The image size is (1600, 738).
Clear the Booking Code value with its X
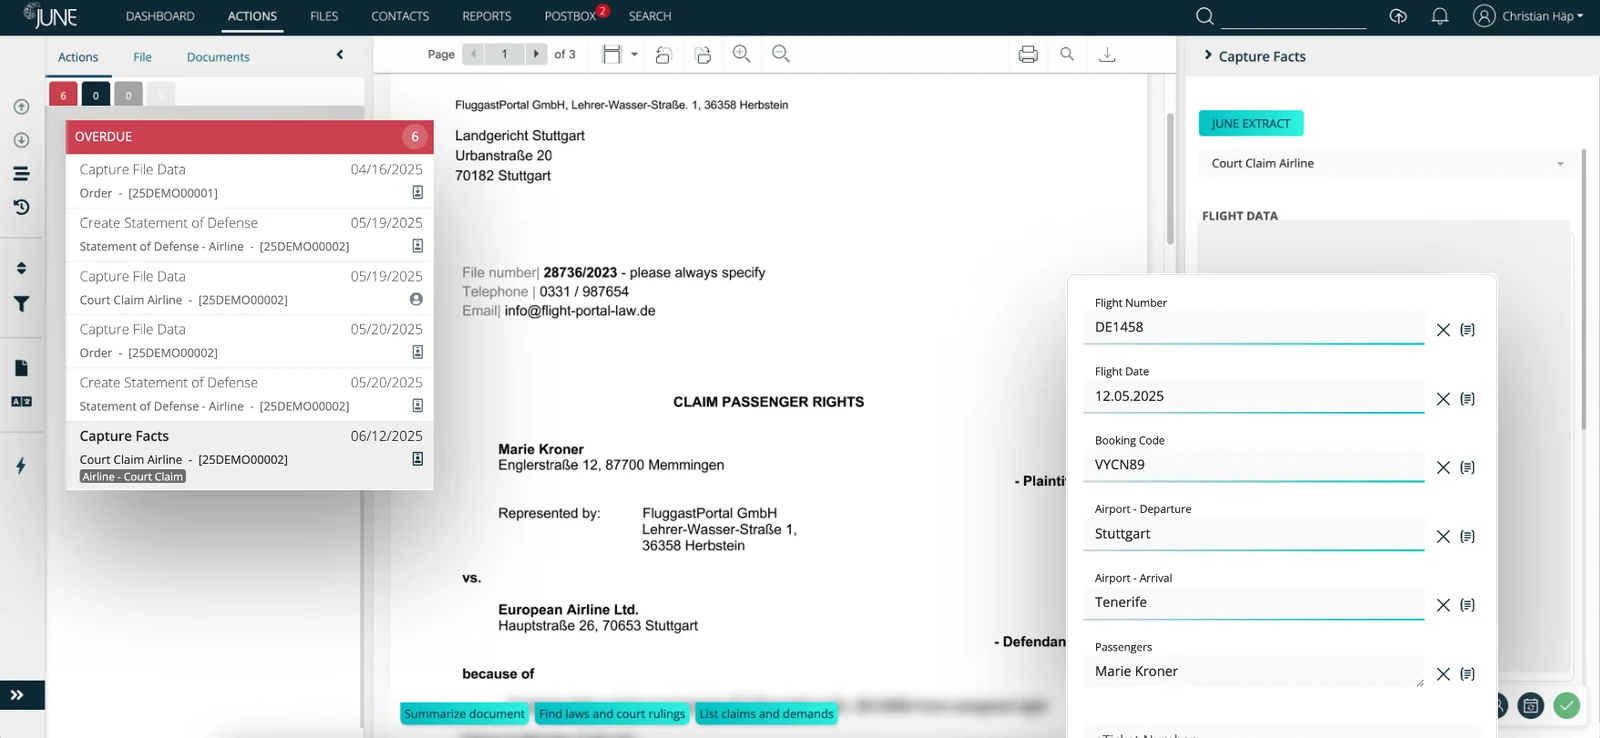[1443, 468]
